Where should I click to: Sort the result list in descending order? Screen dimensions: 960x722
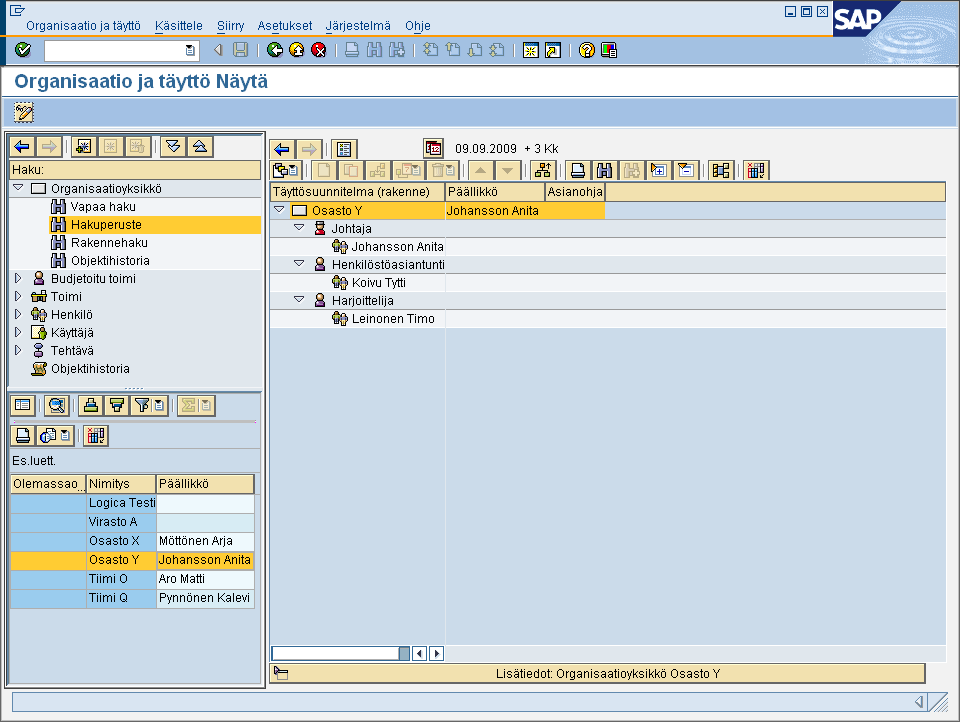pos(117,405)
